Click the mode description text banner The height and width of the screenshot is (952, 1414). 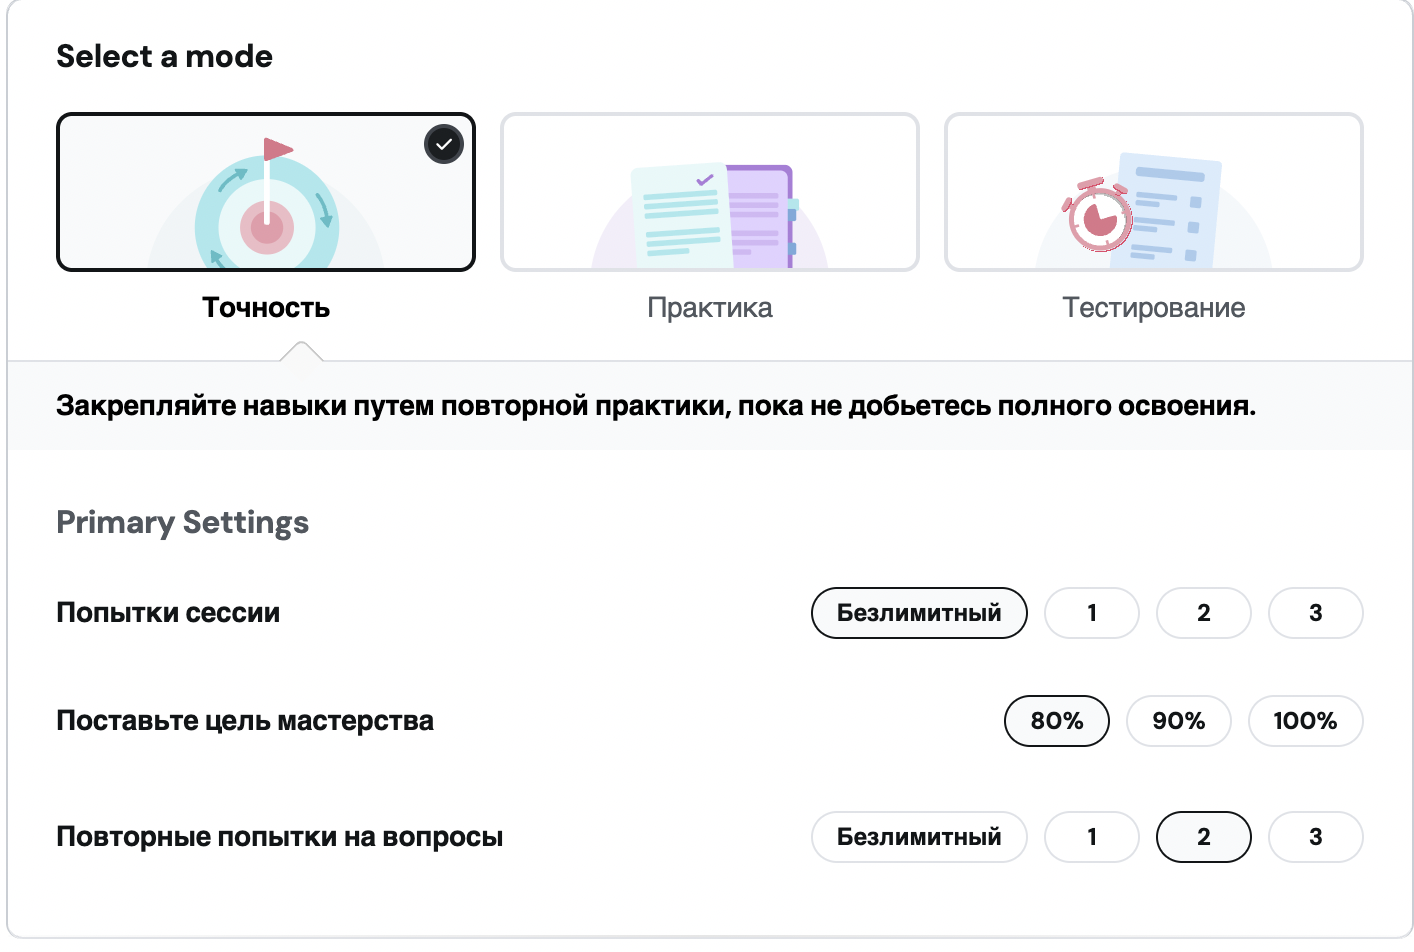(x=656, y=406)
